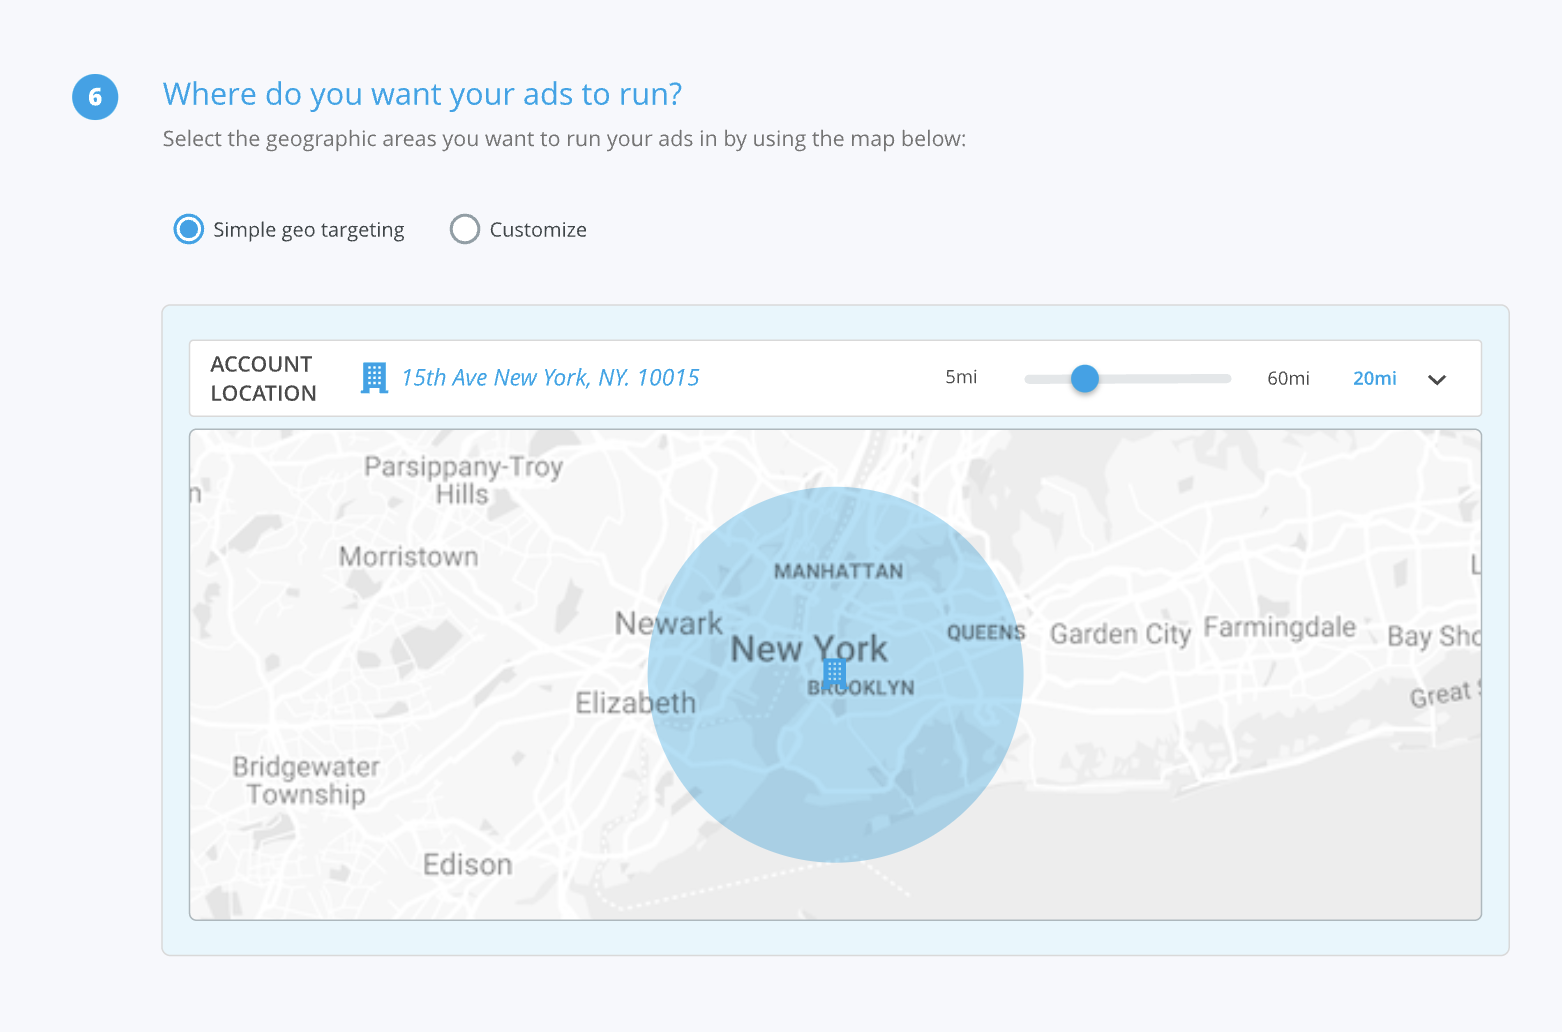Click the New York label on the map
This screenshot has width=1562, height=1032.
(x=809, y=649)
